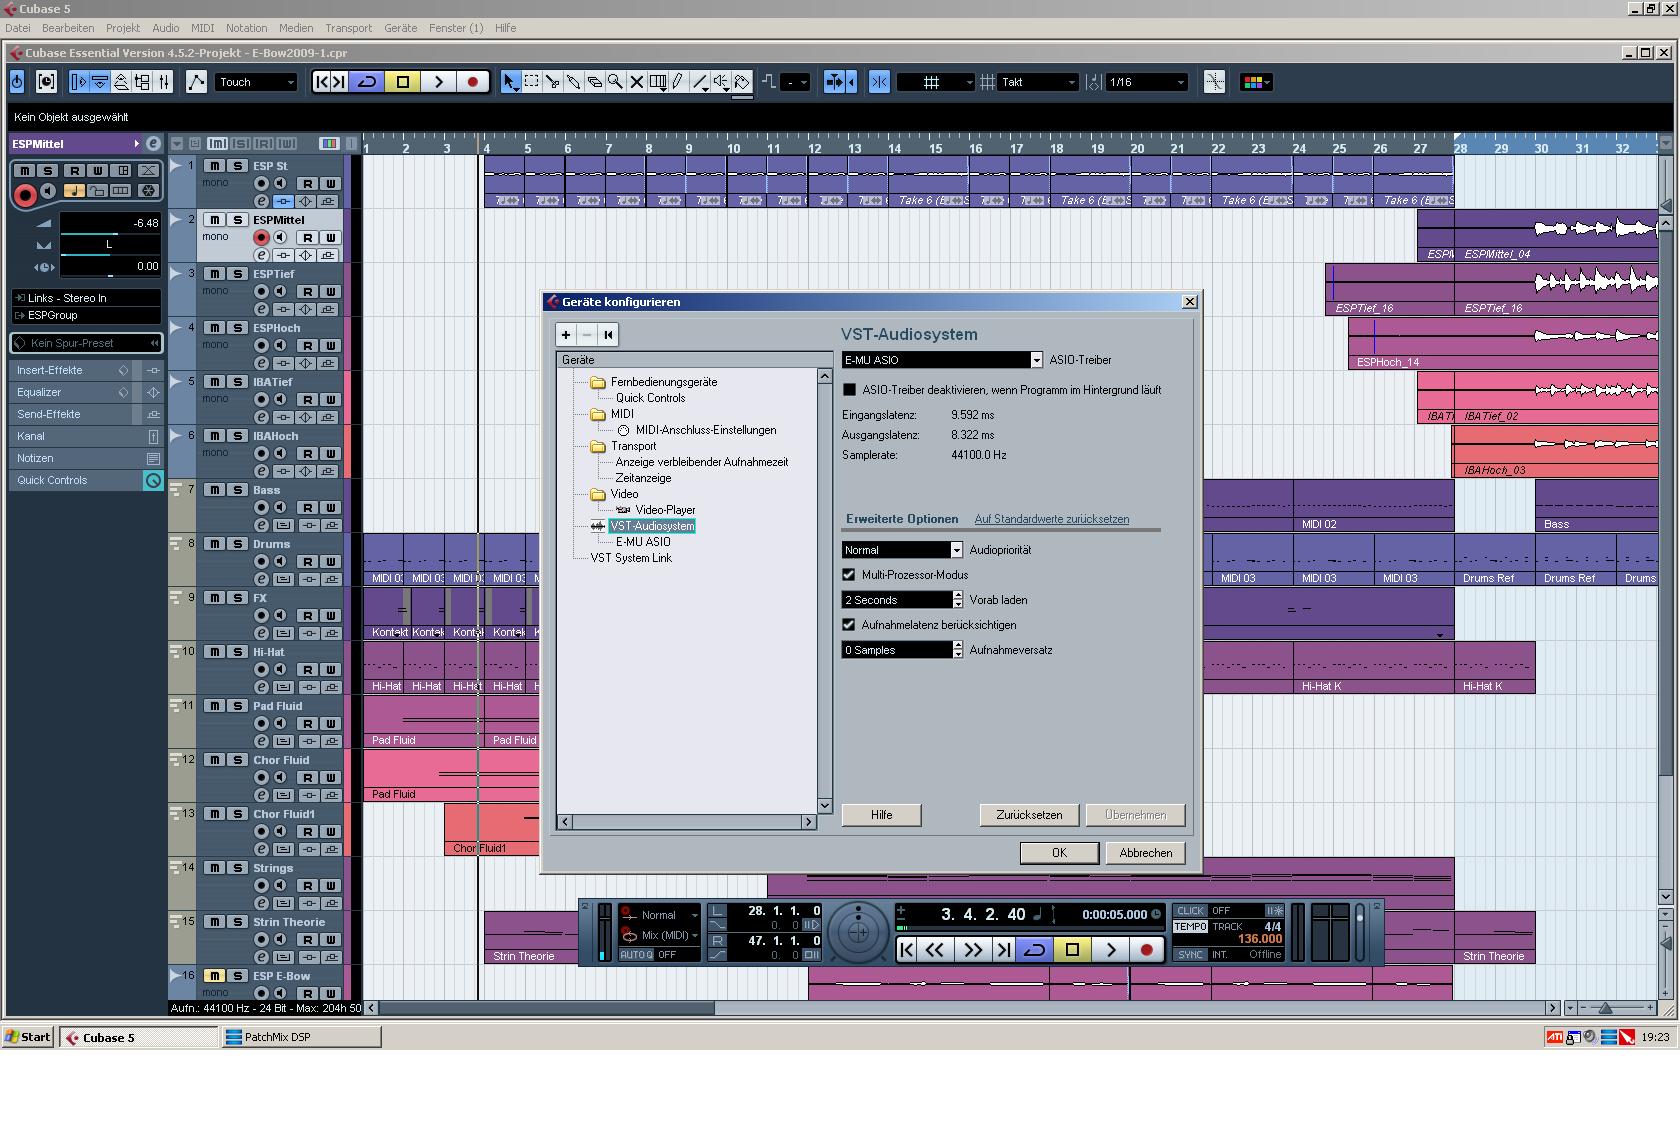Click Auf Standardwerte zurücksetzen link

point(1052,519)
